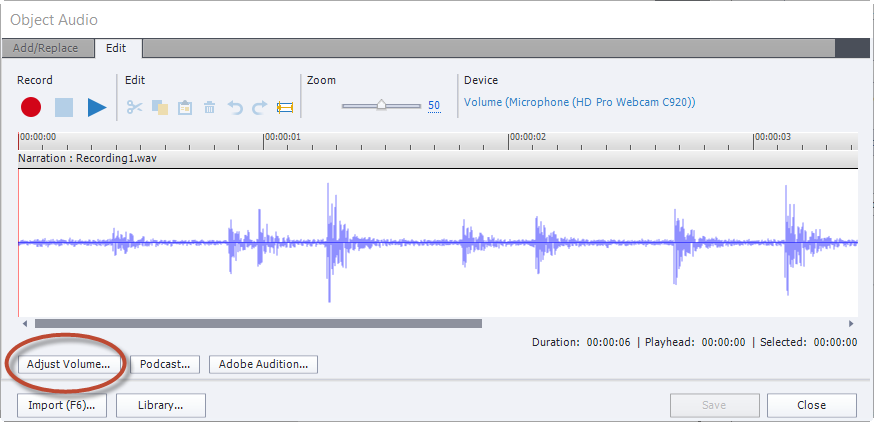
Task: Play the narration audio
Action: coord(97,107)
